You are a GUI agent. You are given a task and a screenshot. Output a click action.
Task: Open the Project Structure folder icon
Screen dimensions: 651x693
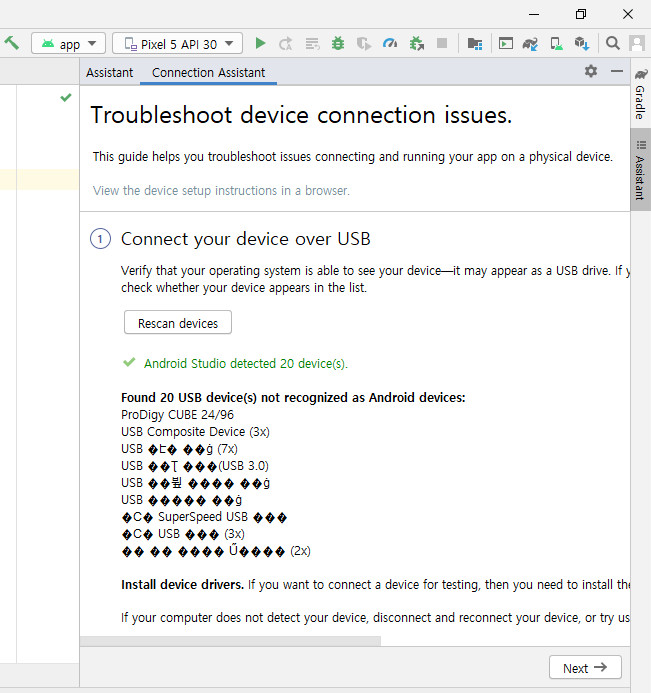click(475, 43)
